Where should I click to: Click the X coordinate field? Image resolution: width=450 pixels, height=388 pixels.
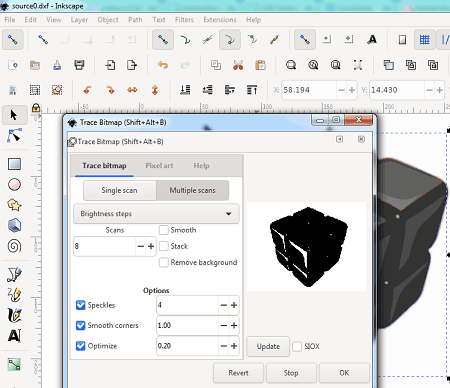(x=309, y=90)
